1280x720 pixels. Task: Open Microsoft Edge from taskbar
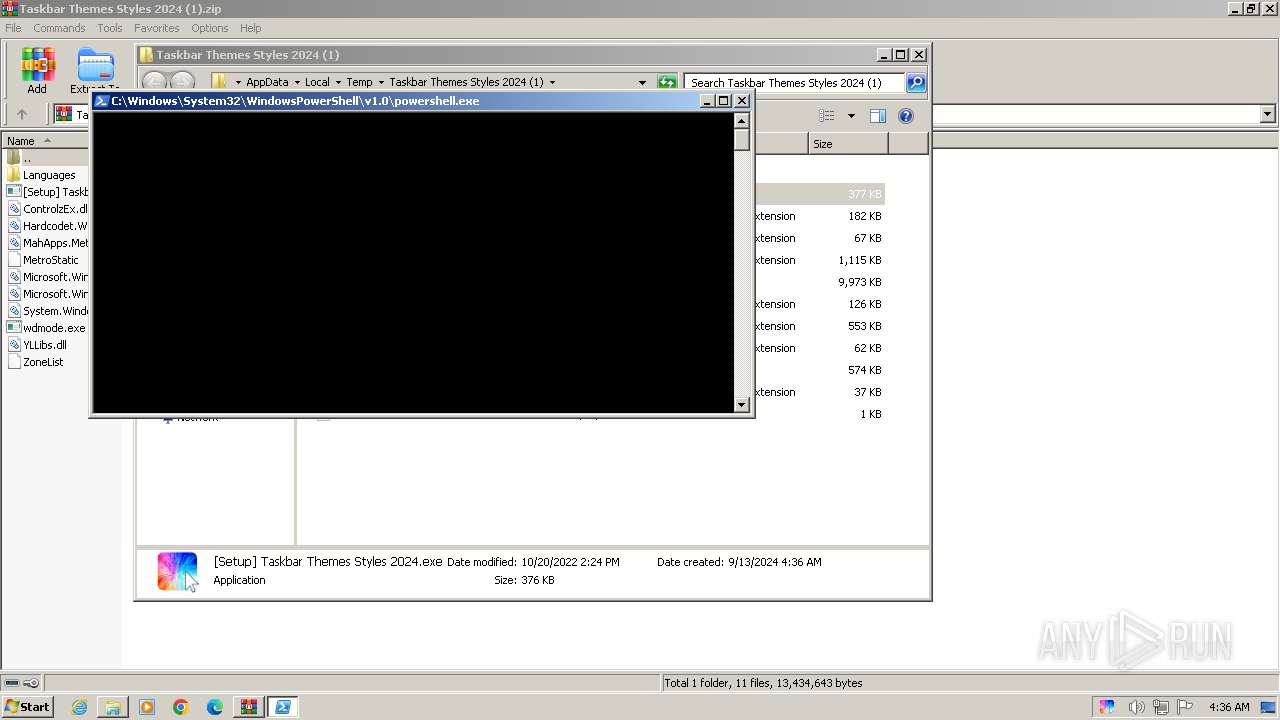(x=215, y=707)
